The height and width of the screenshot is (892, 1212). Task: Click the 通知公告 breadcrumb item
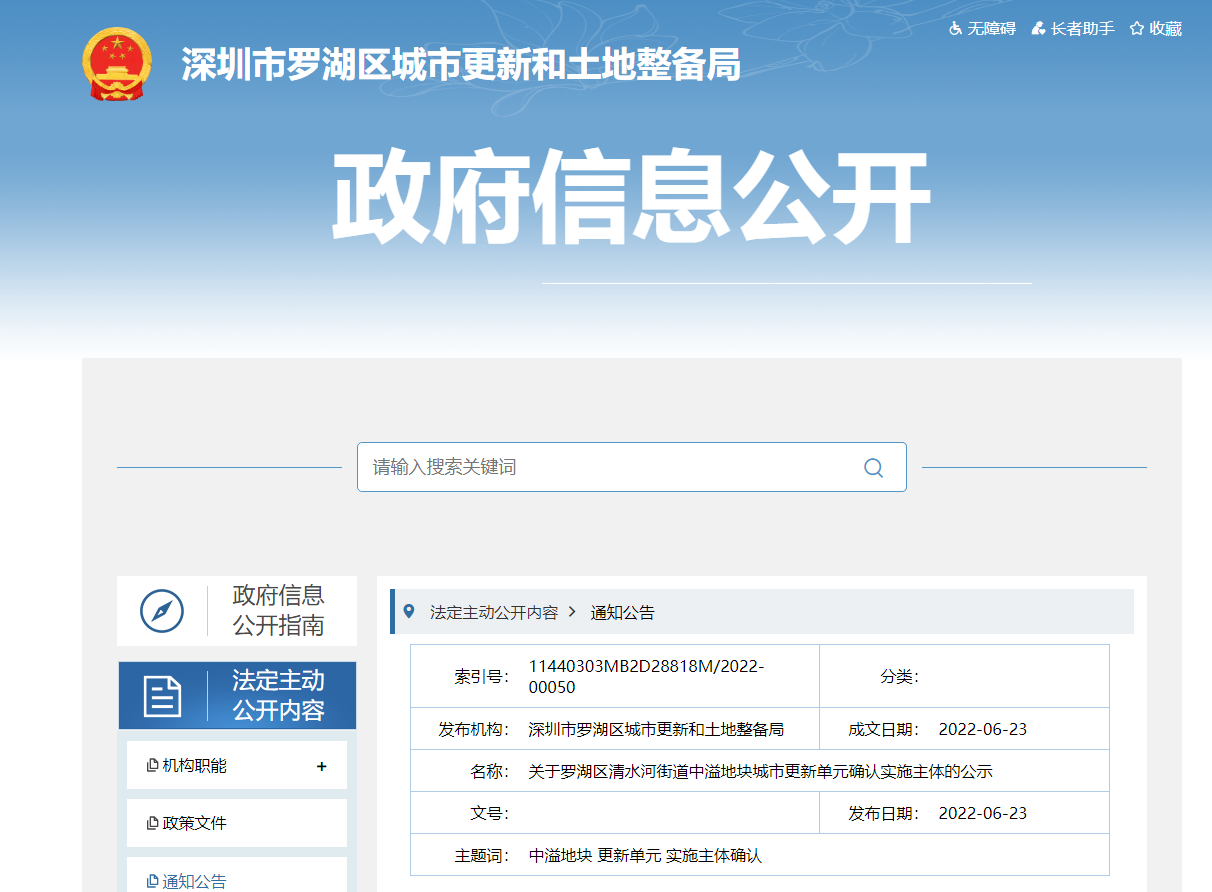click(x=622, y=612)
